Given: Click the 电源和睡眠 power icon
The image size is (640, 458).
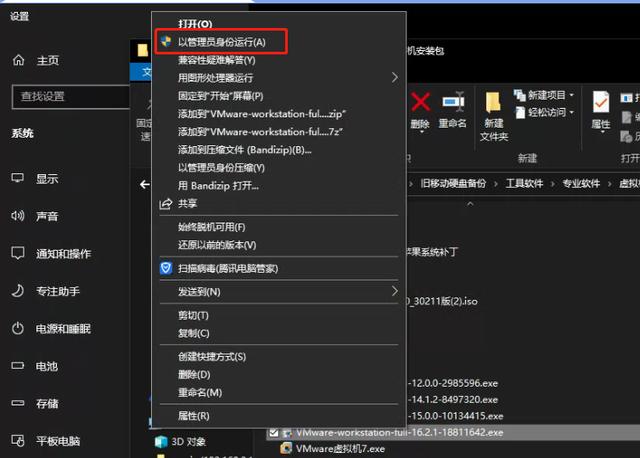Looking at the screenshot, I should [18, 328].
